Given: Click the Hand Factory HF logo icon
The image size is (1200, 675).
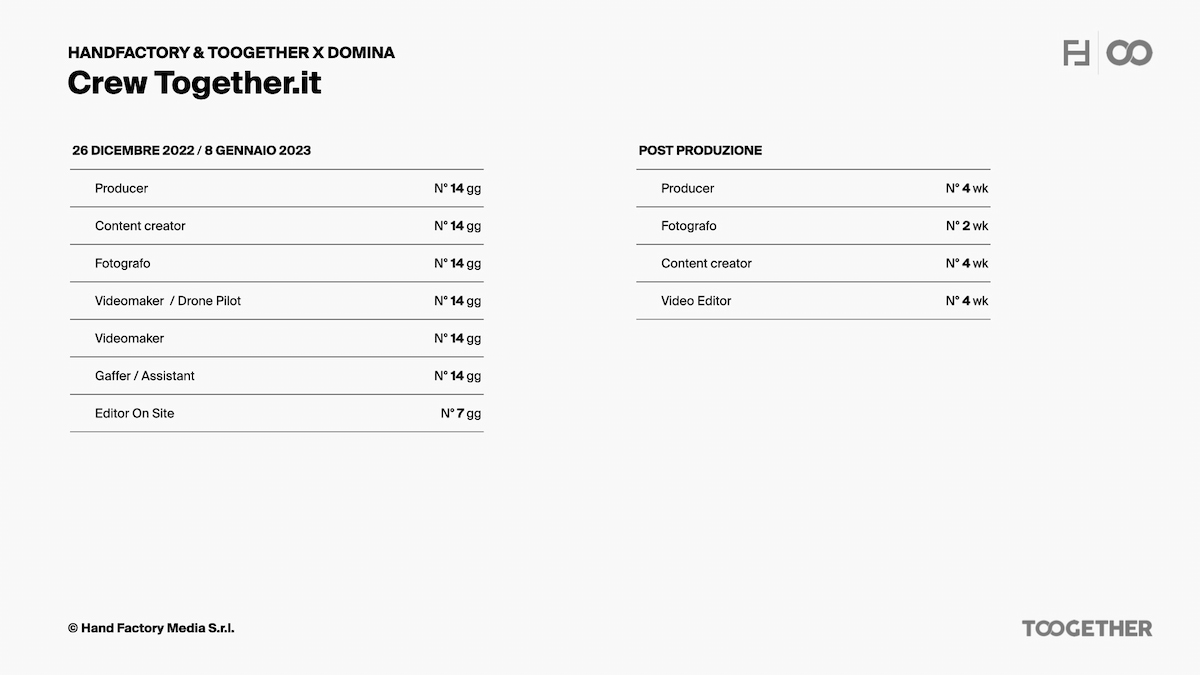Looking at the screenshot, I should [x=1076, y=53].
